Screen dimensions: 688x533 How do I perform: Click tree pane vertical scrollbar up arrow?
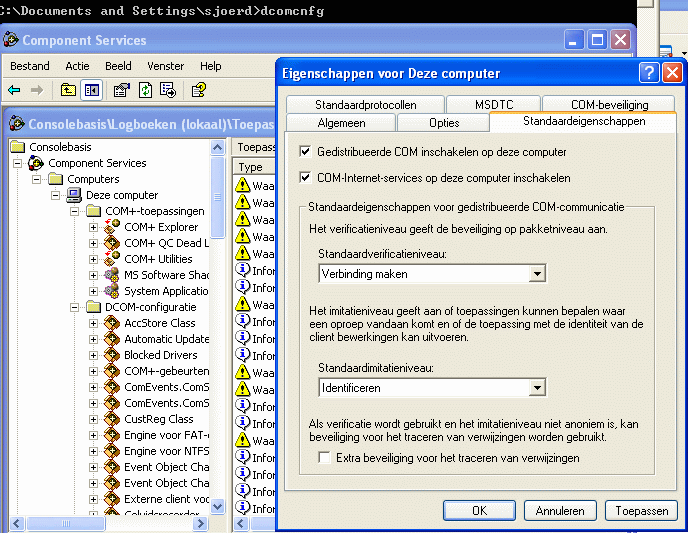tap(218, 147)
